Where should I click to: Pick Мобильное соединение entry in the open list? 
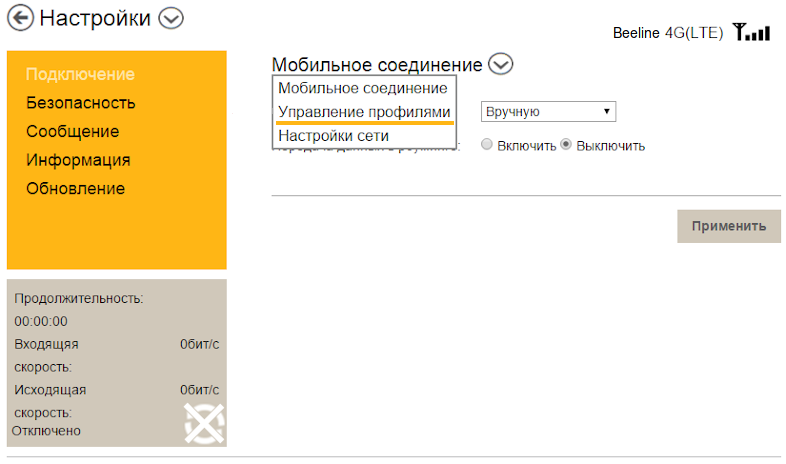tap(362, 88)
